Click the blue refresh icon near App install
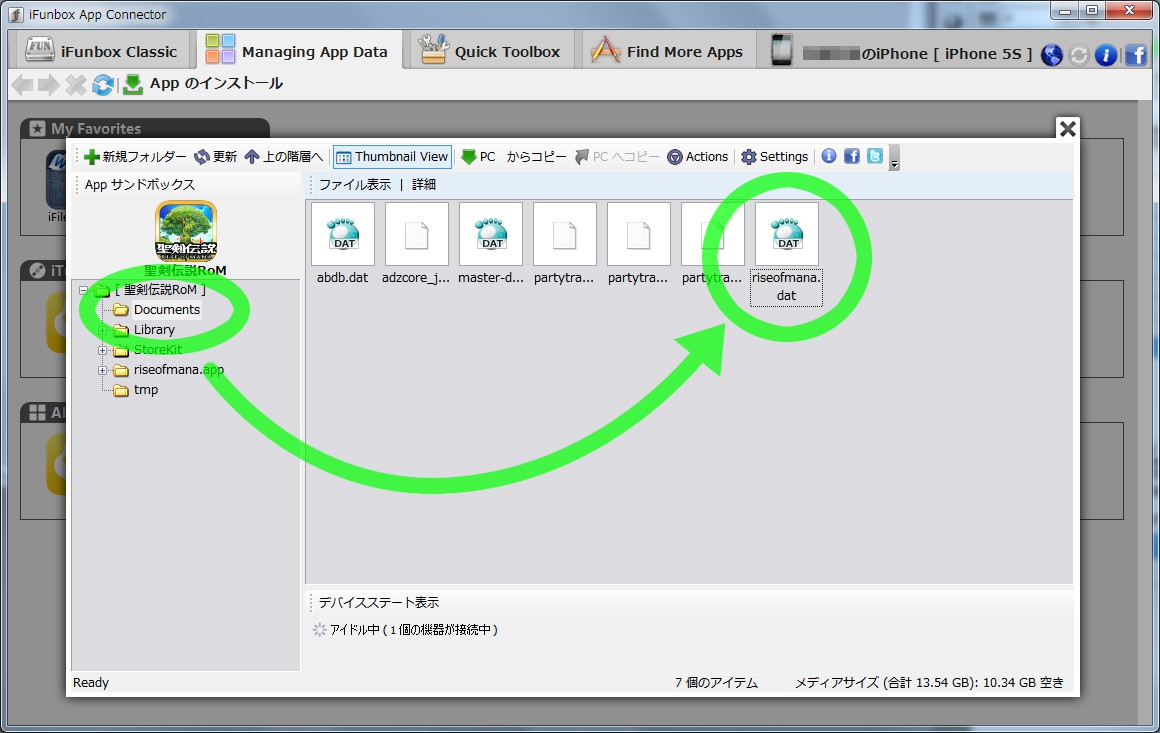The width and height of the screenshot is (1160, 733). (x=103, y=85)
